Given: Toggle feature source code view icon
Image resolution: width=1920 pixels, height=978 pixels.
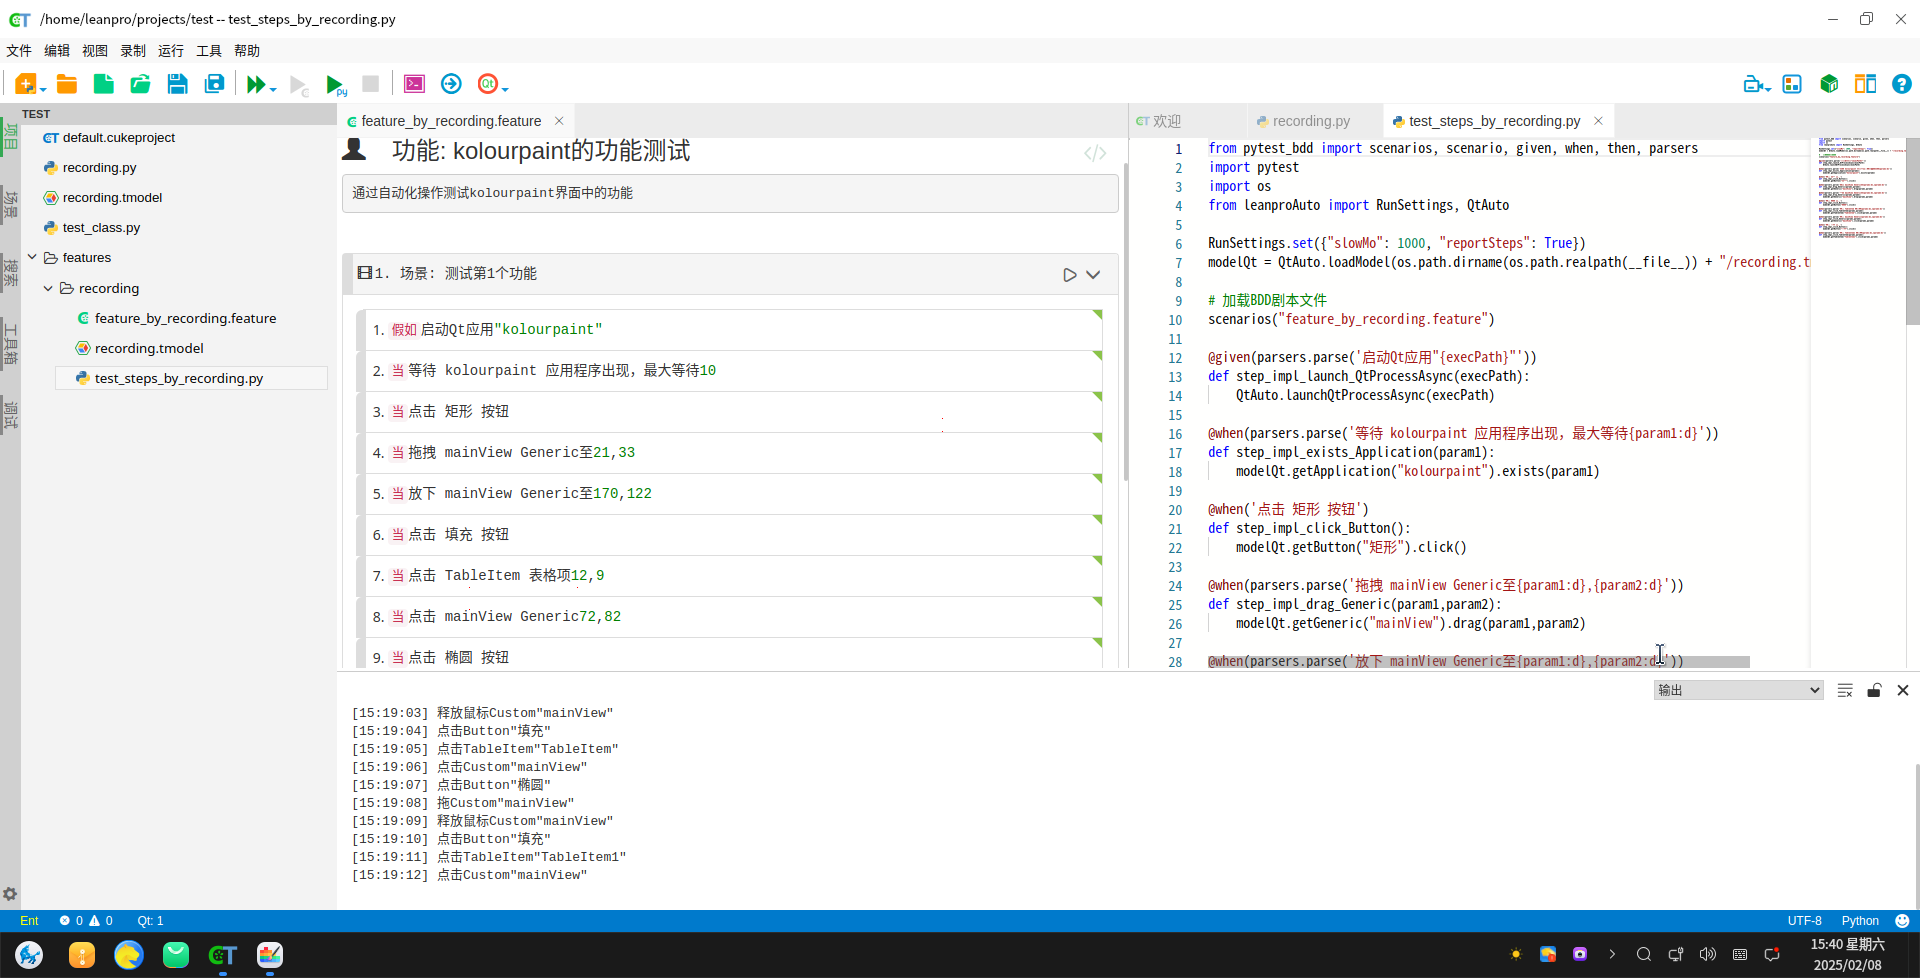Looking at the screenshot, I should 1095,153.
